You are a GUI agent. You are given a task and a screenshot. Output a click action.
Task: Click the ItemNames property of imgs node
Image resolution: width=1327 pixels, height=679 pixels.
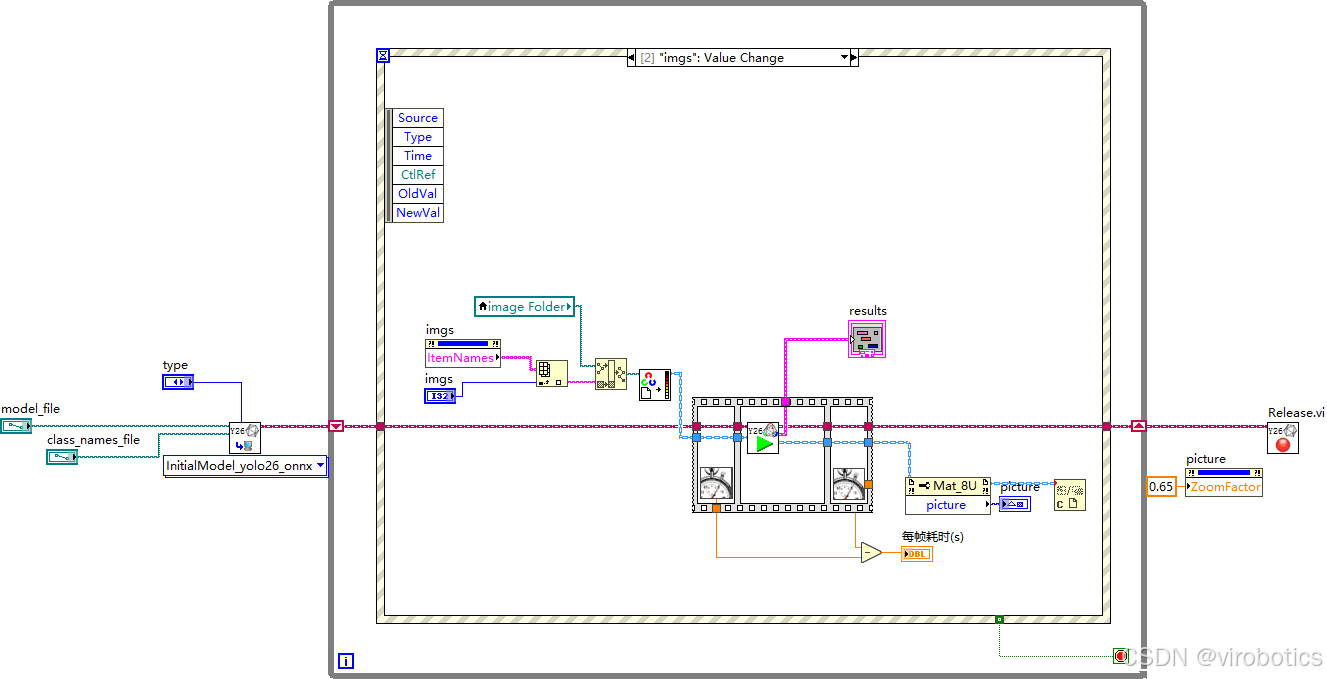[x=463, y=358]
